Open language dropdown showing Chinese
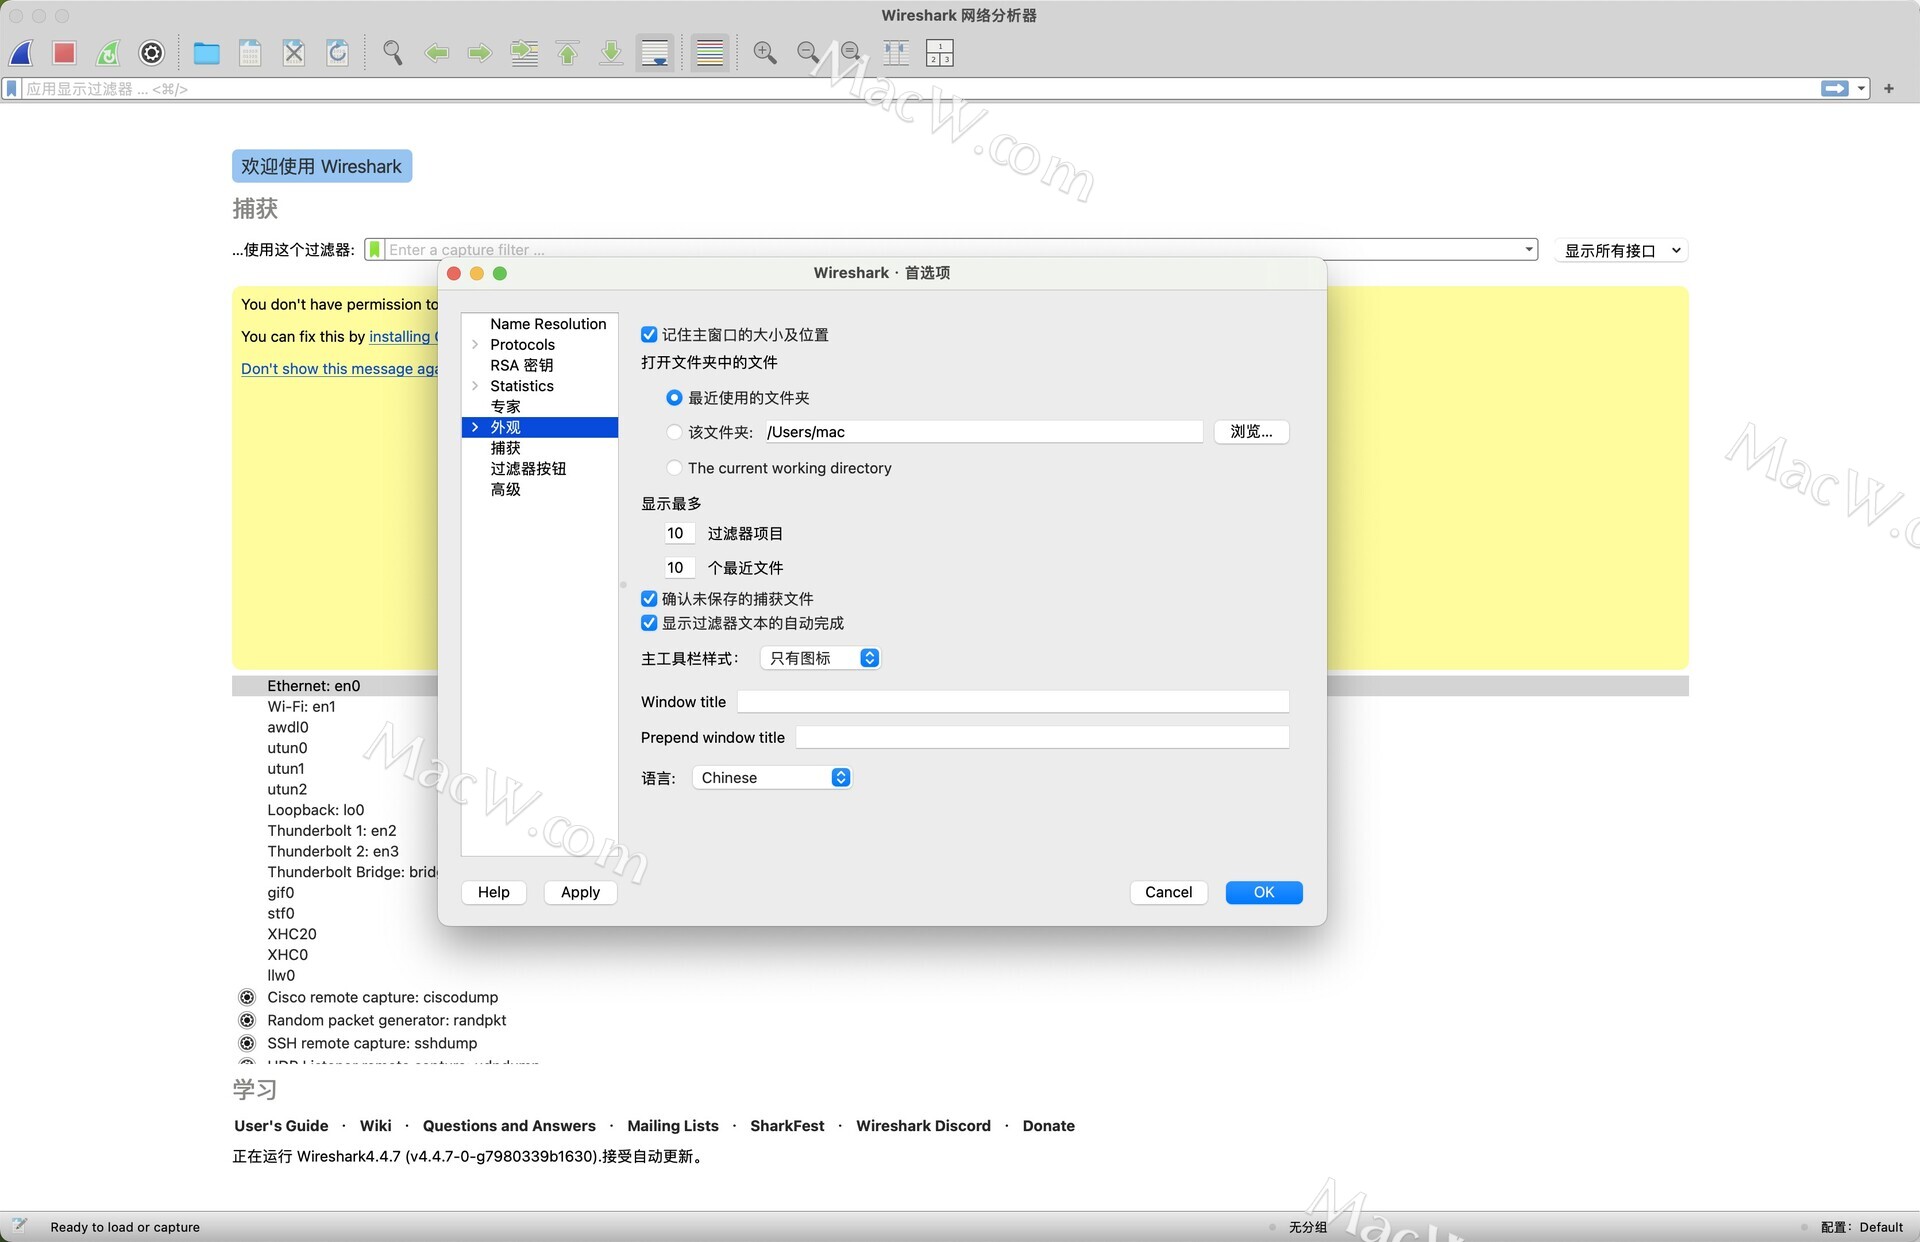1920x1242 pixels. [772, 778]
